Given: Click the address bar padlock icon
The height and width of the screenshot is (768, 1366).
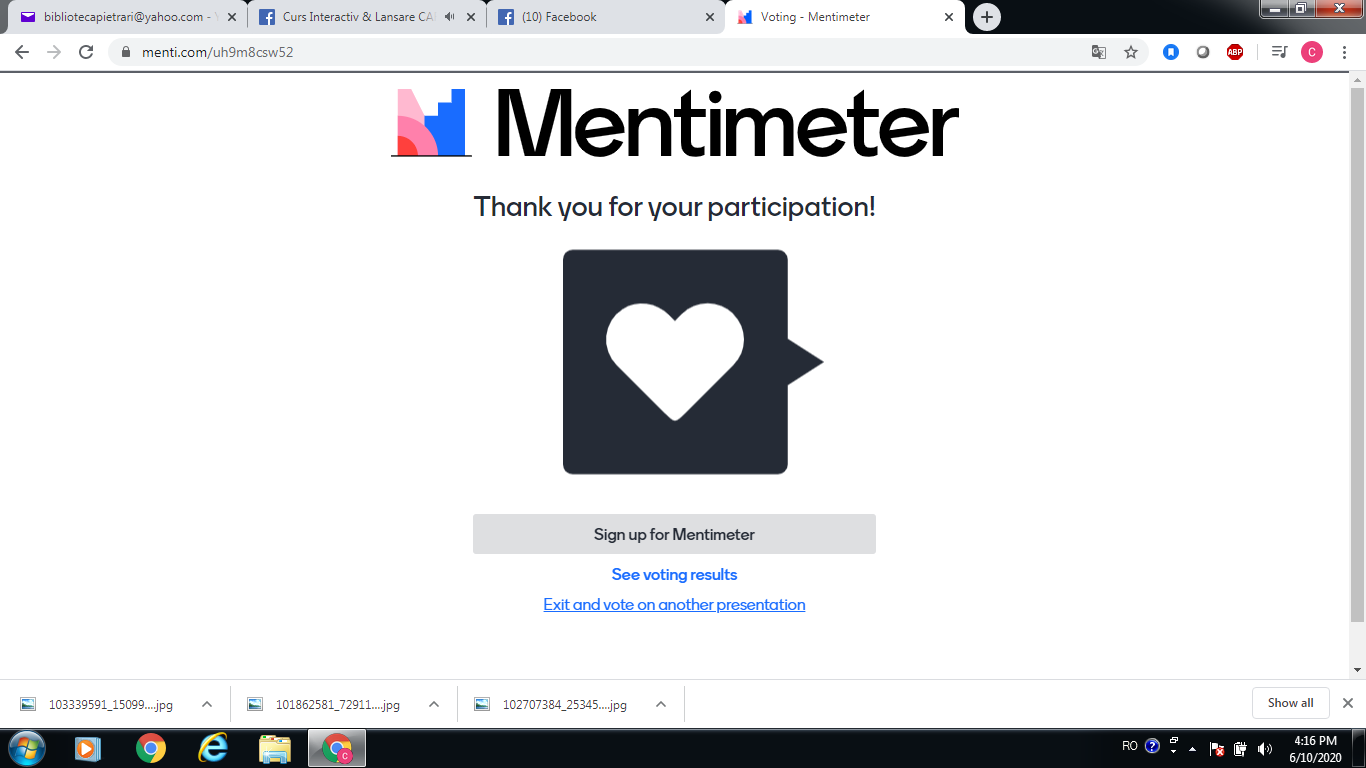Looking at the screenshot, I should (126, 52).
